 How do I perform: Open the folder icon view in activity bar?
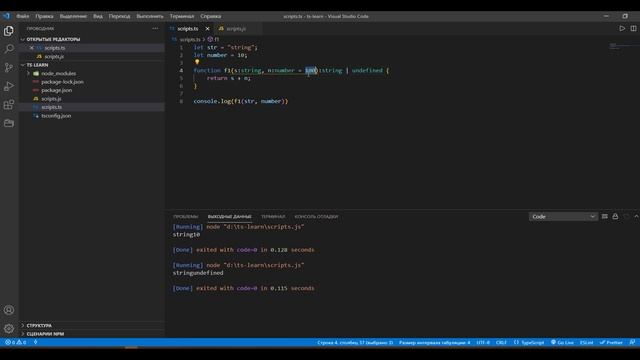coord(9,123)
